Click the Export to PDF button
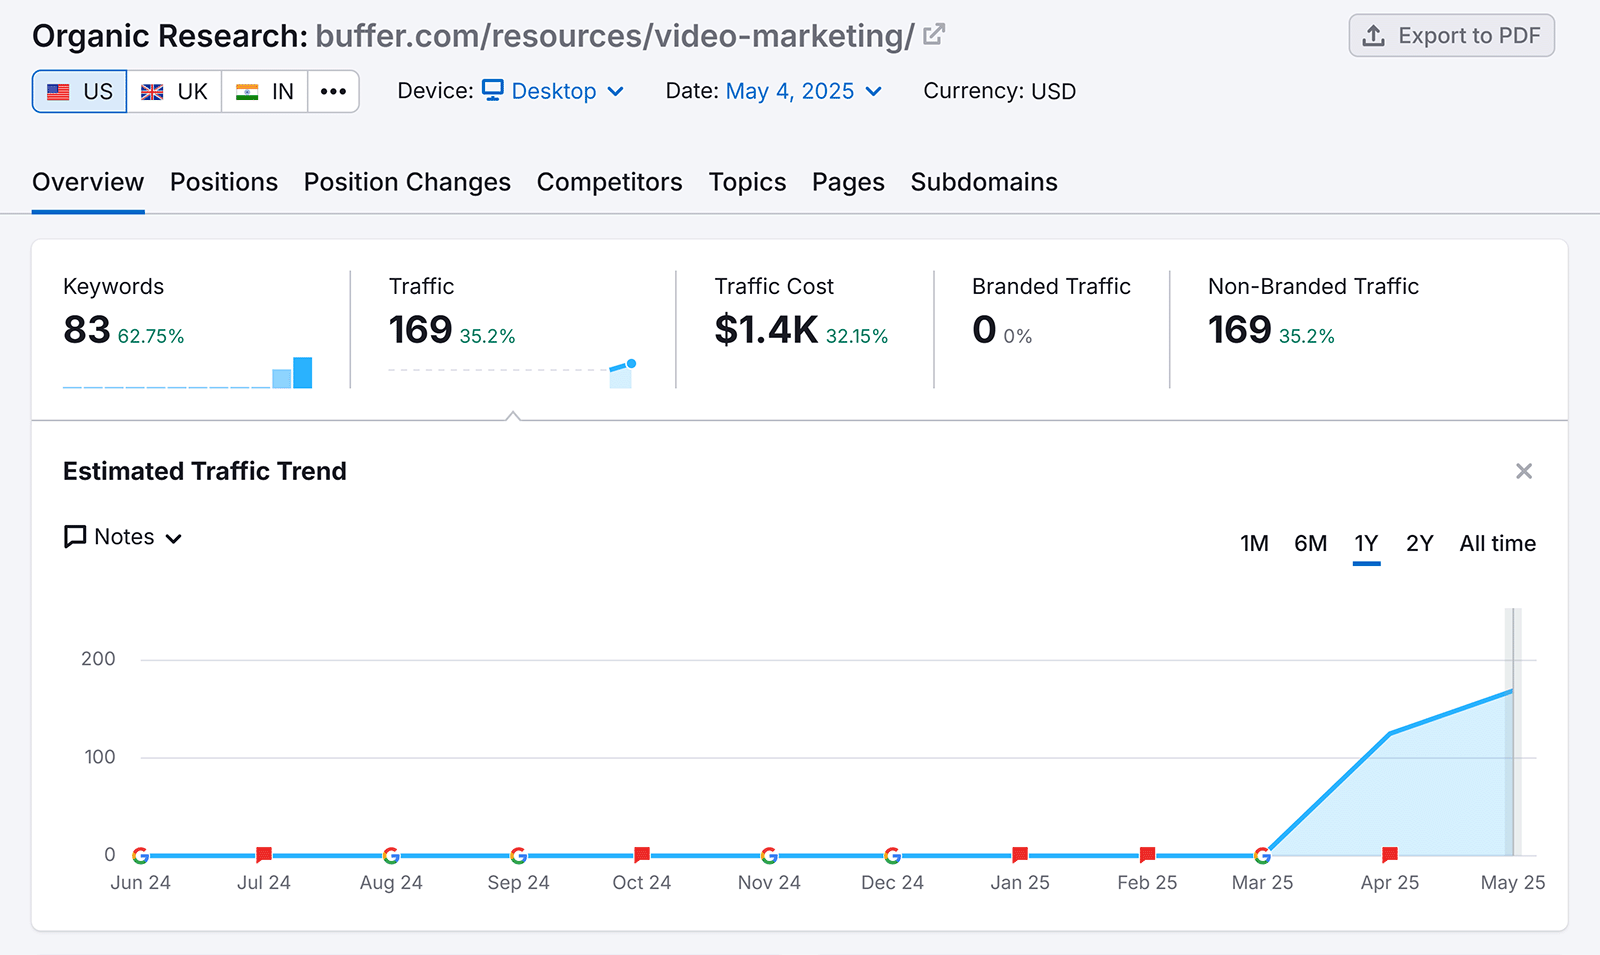The height and width of the screenshot is (955, 1600). click(1451, 35)
